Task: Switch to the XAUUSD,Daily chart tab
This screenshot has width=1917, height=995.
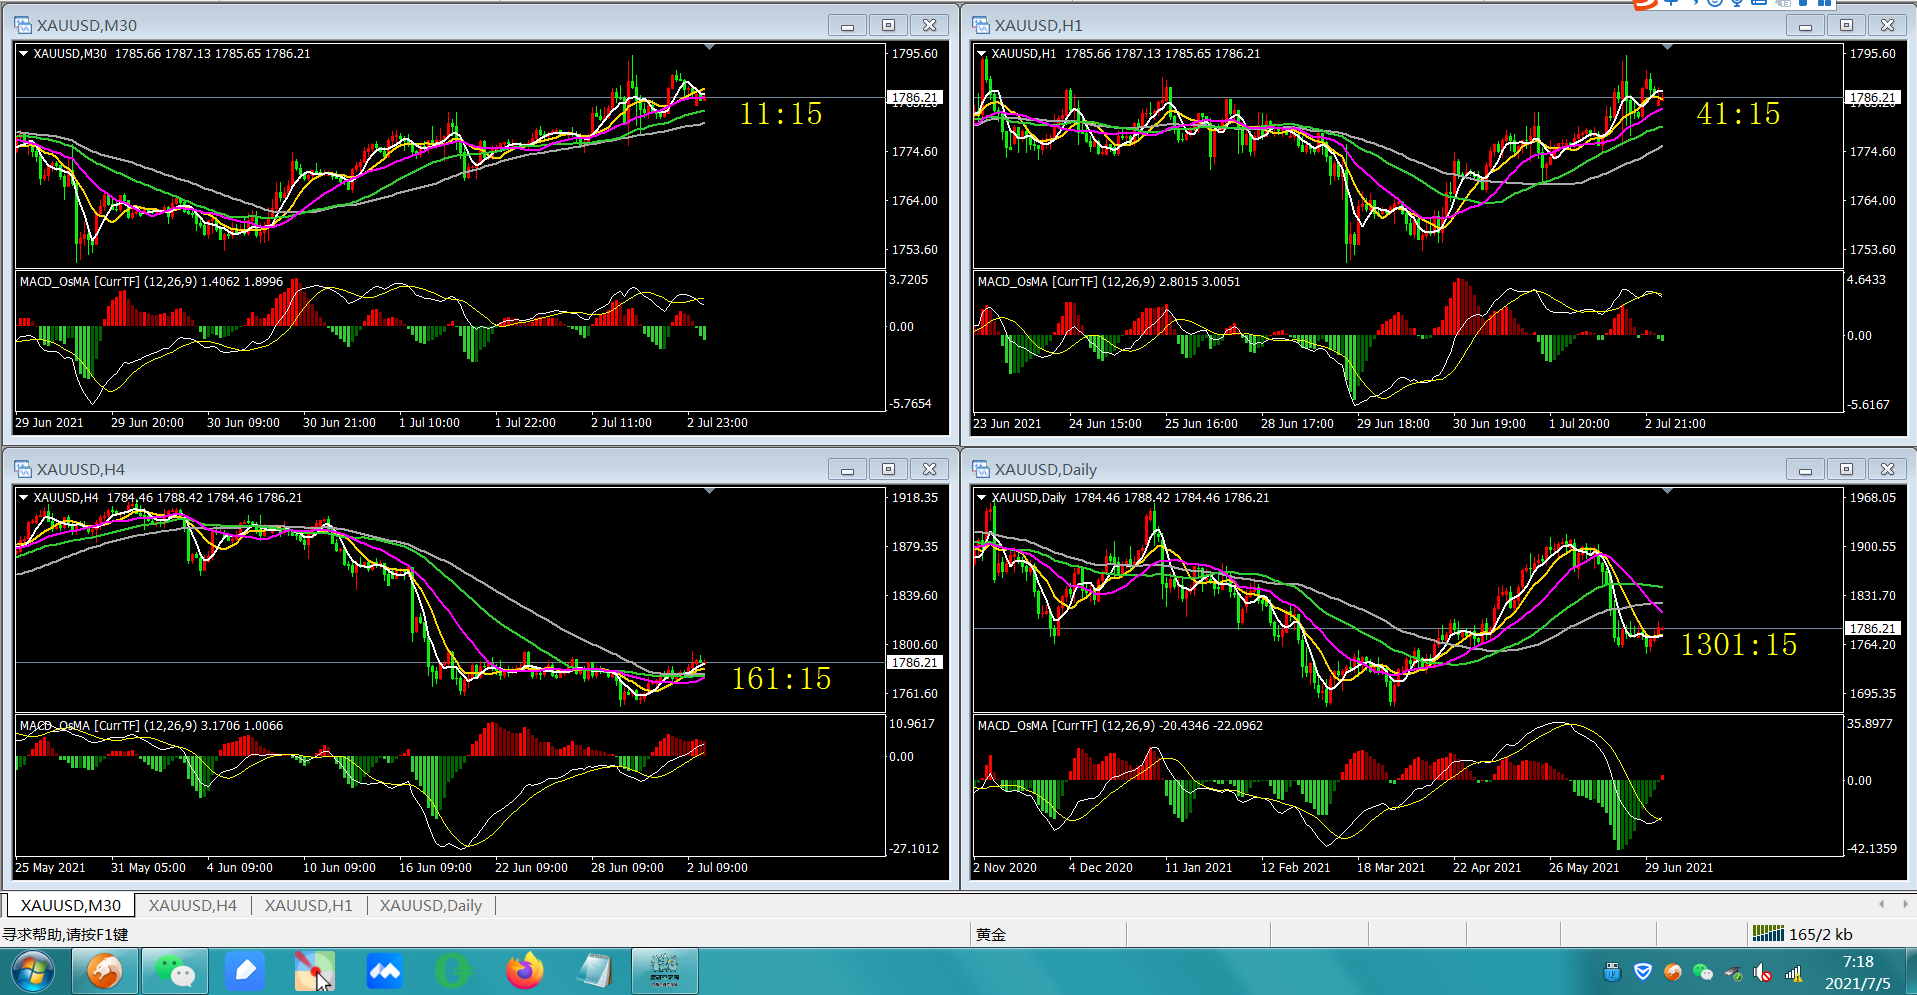Action: (x=431, y=905)
